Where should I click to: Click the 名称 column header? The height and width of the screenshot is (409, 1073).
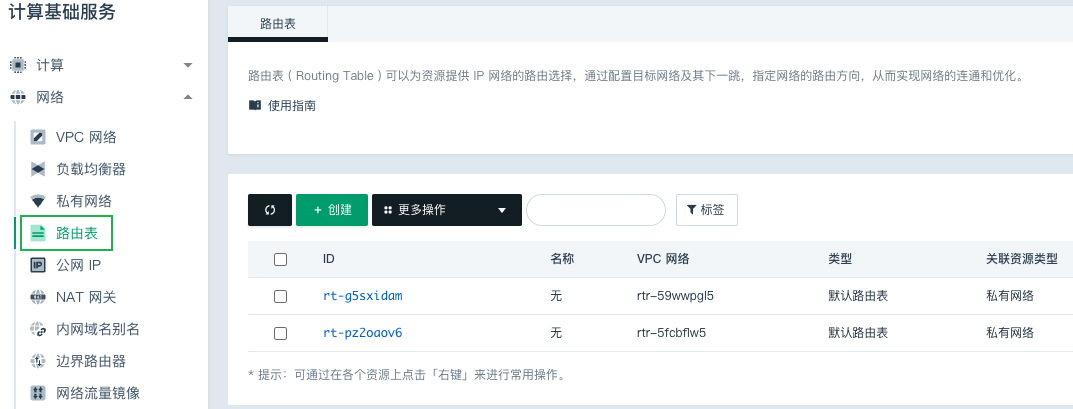point(562,259)
